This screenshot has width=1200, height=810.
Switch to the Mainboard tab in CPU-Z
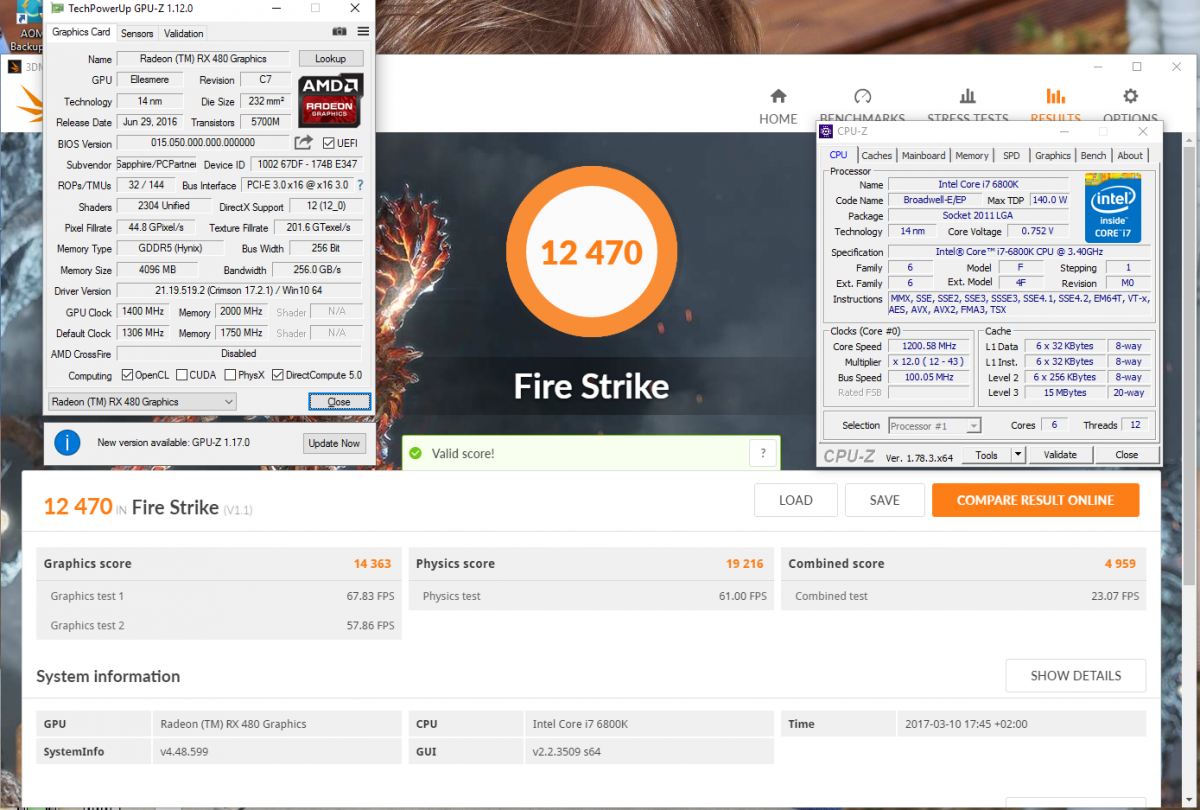click(x=923, y=155)
